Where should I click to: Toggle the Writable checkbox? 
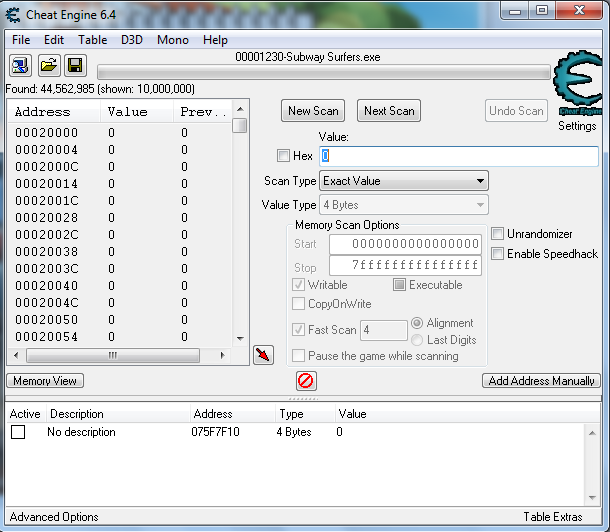click(298, 285)
